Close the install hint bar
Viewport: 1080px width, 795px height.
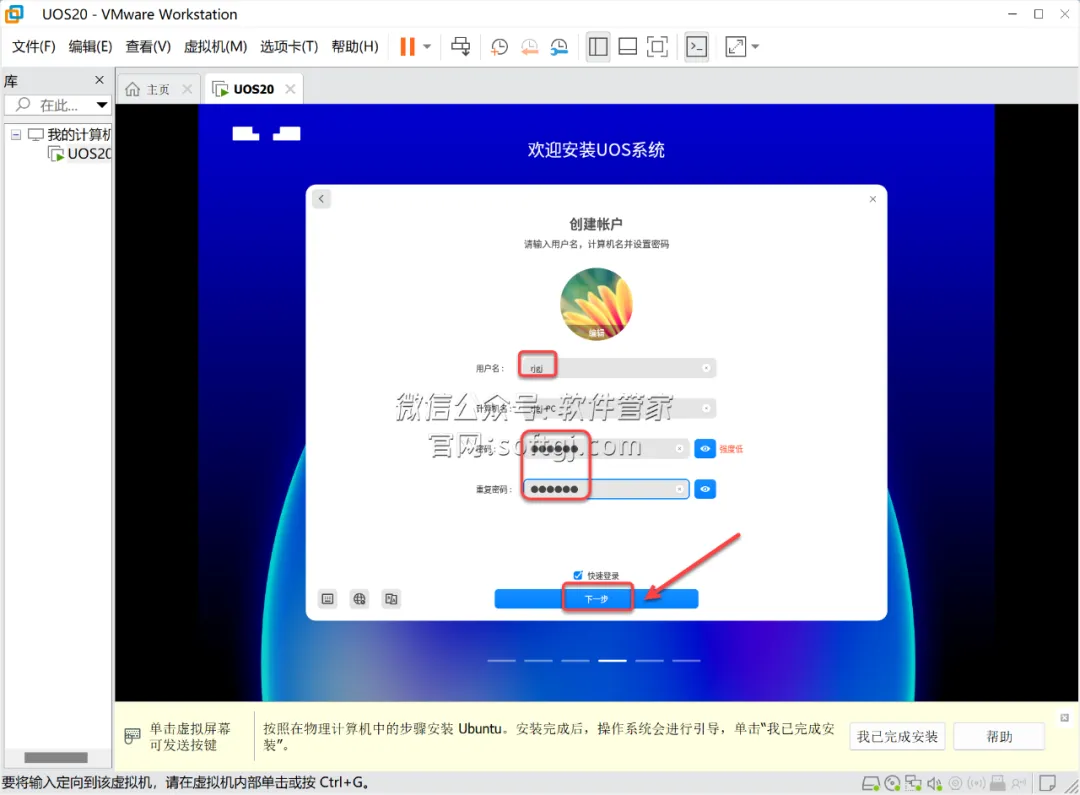pos(1064,717)
